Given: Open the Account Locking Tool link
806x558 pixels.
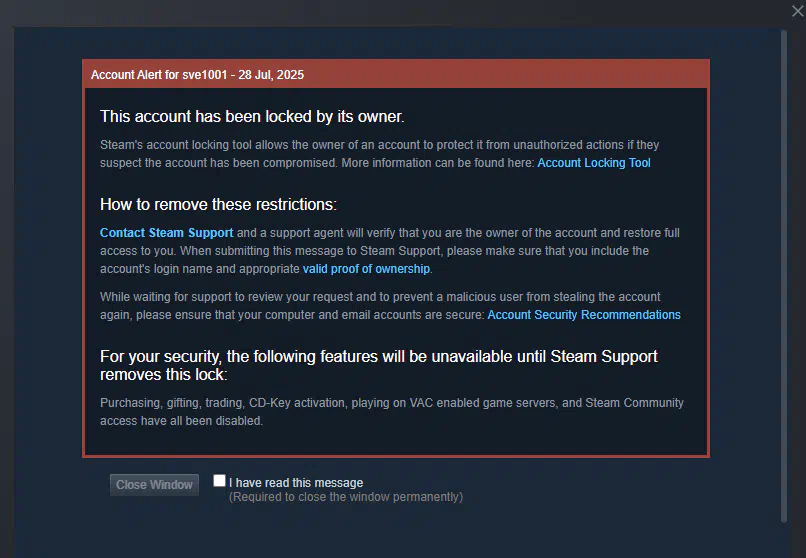Looking at the screenshot, I should click(x=594, y=163).
